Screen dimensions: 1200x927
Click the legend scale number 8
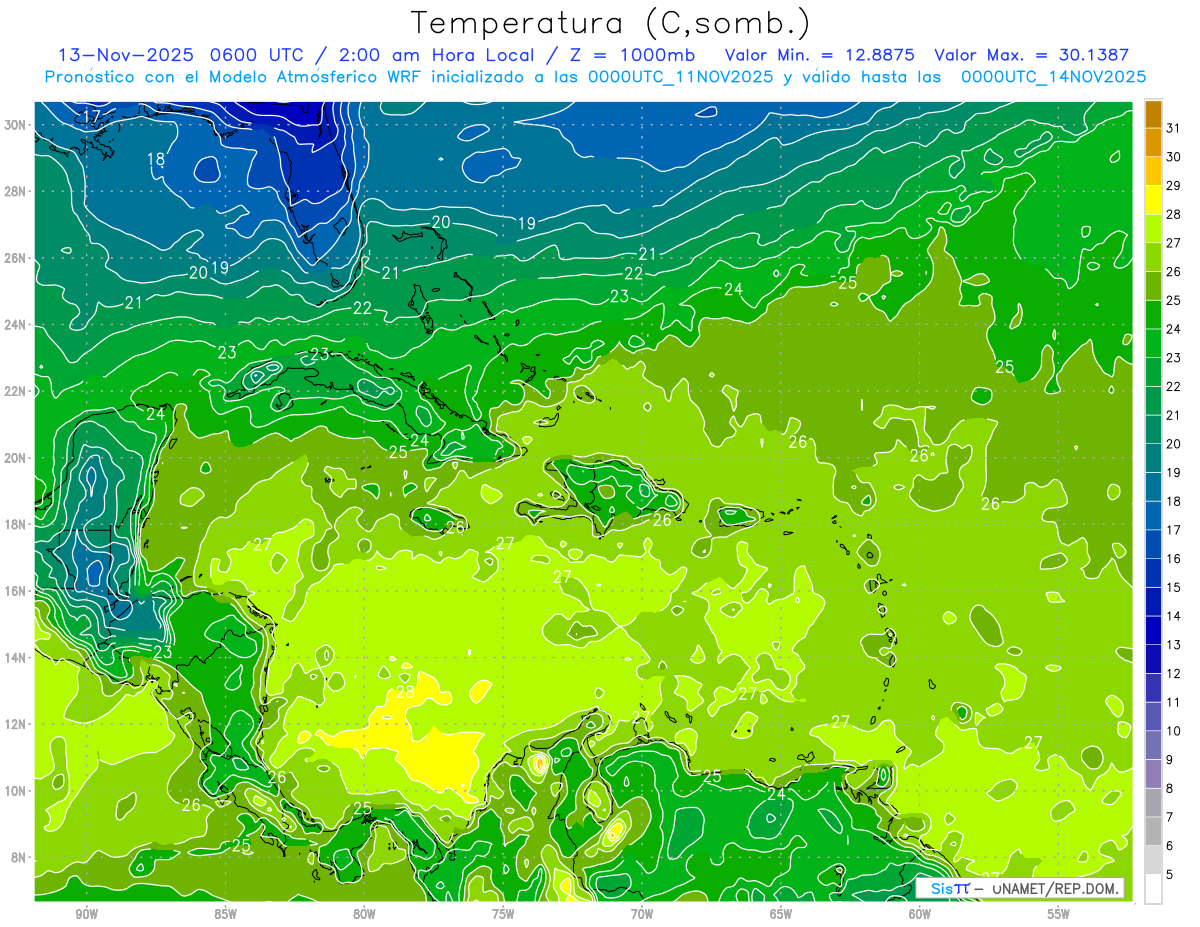(1170, 789)
